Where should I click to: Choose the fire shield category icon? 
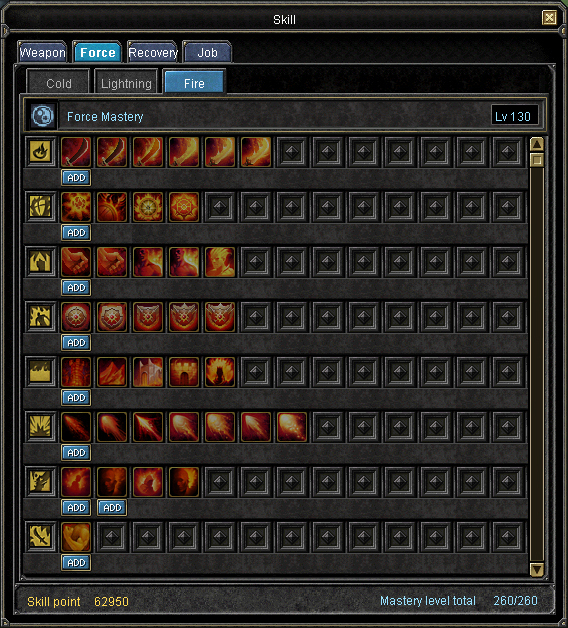click(41, 207)
